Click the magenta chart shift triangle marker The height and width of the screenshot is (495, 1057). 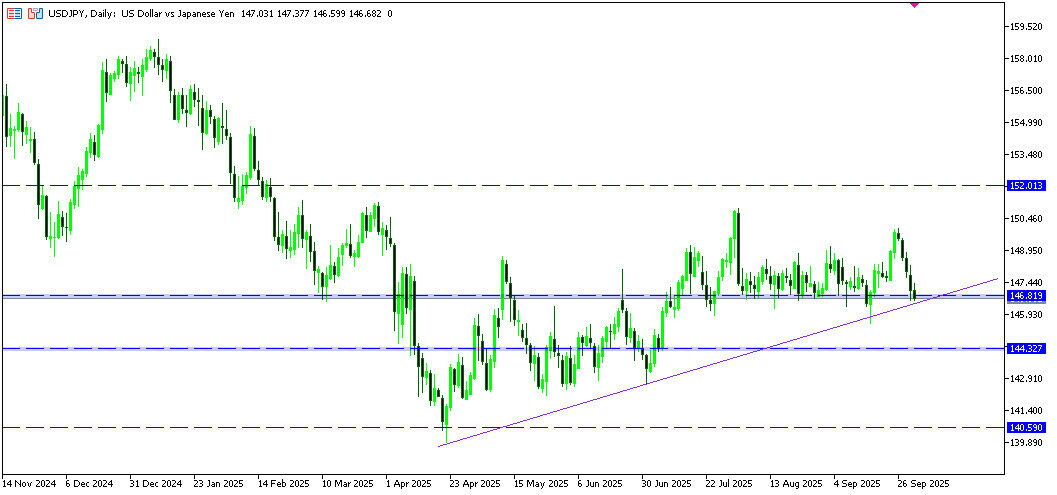[913, 4]
